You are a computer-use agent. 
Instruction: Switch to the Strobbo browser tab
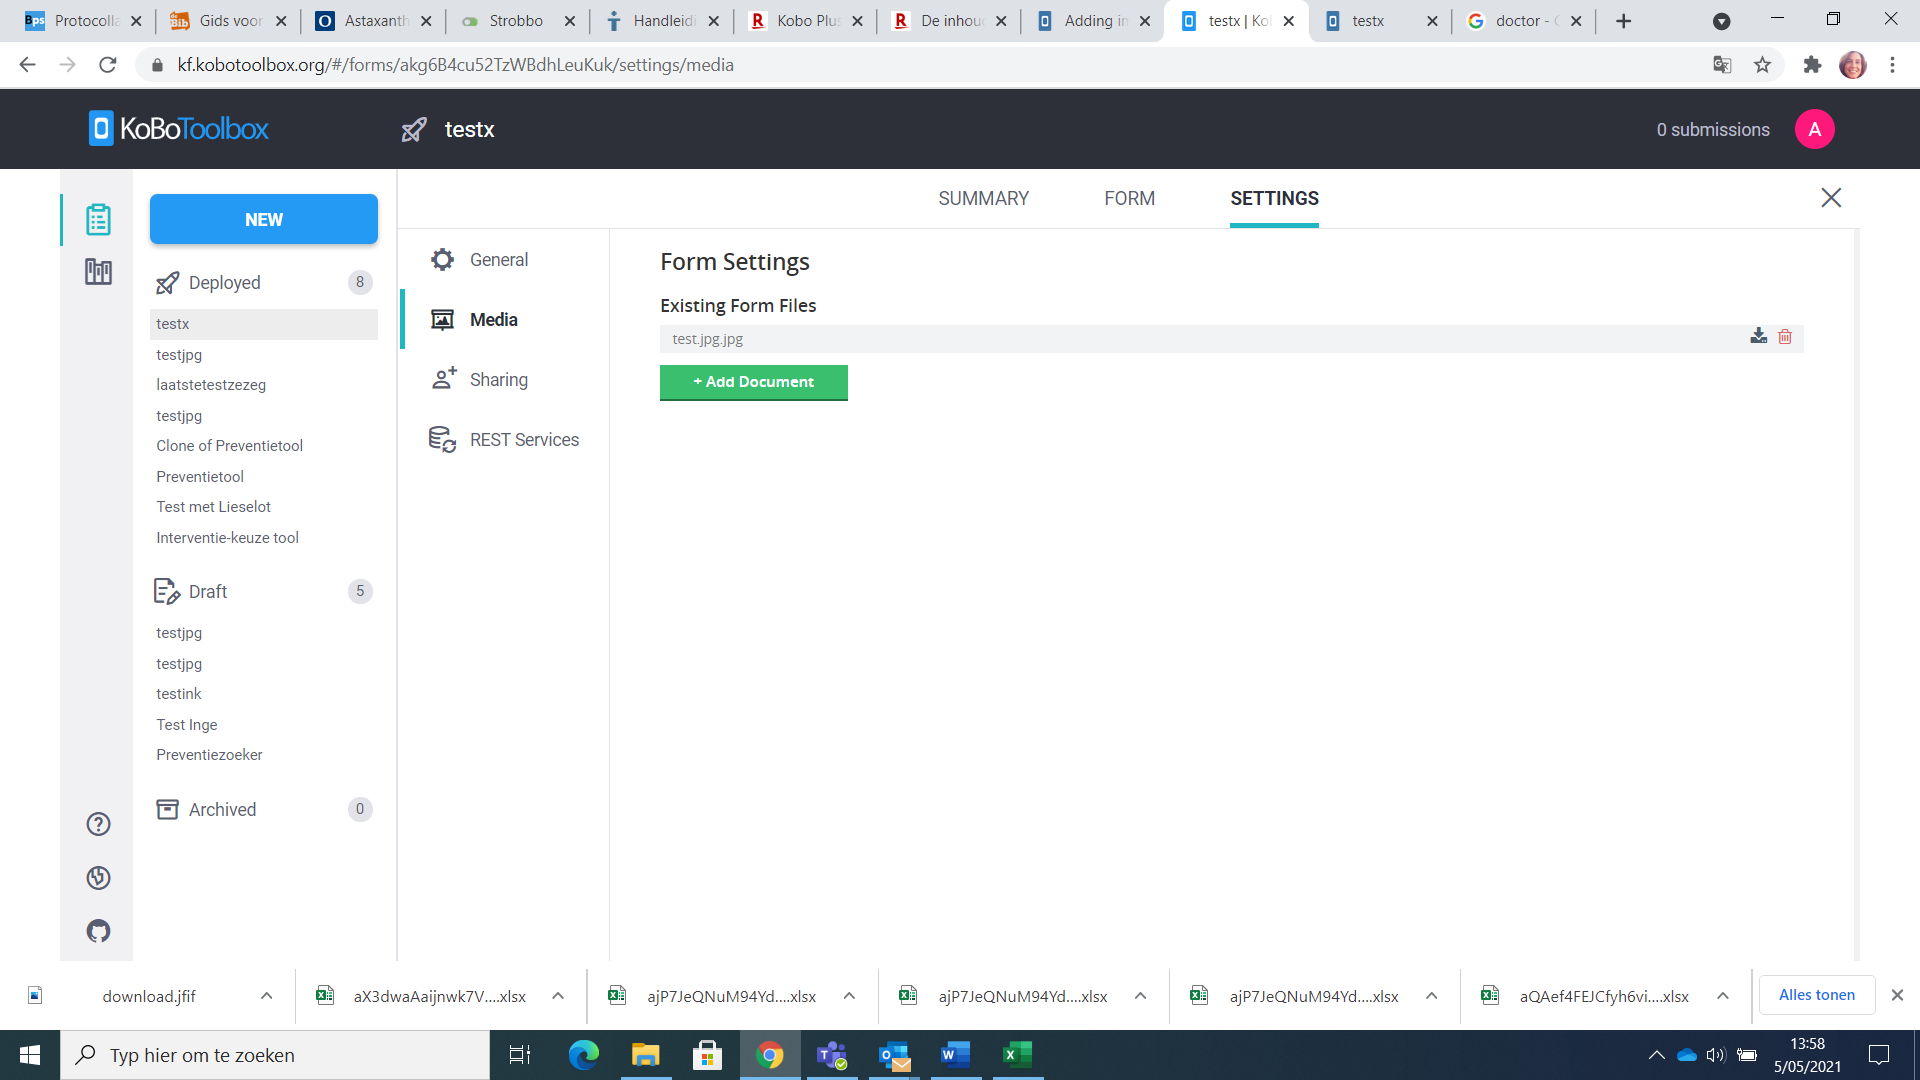coord(517,21)
